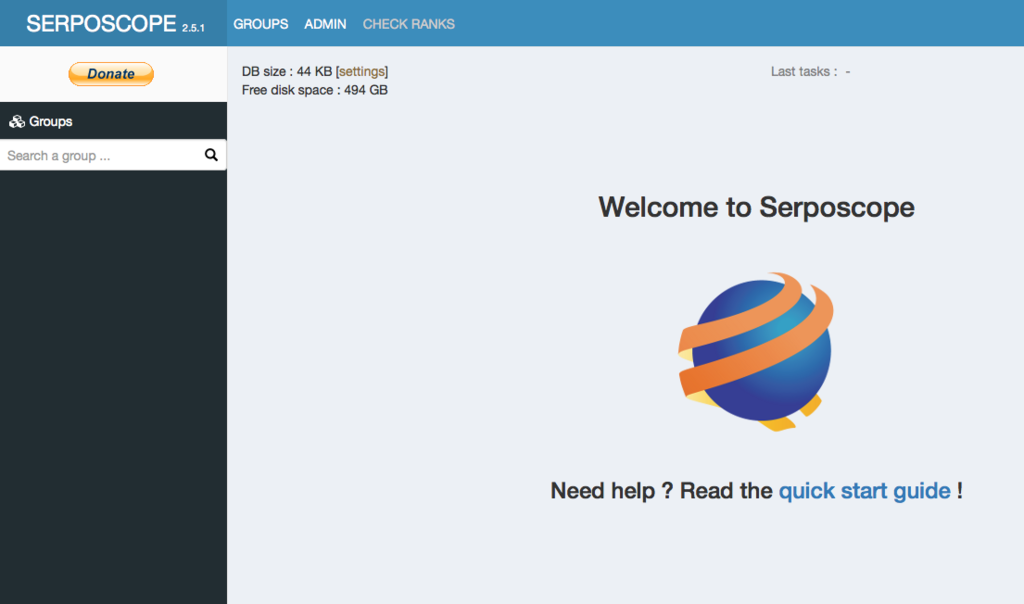
Task: Click the magnifier search icon
Action: click(x=211, y=155)
